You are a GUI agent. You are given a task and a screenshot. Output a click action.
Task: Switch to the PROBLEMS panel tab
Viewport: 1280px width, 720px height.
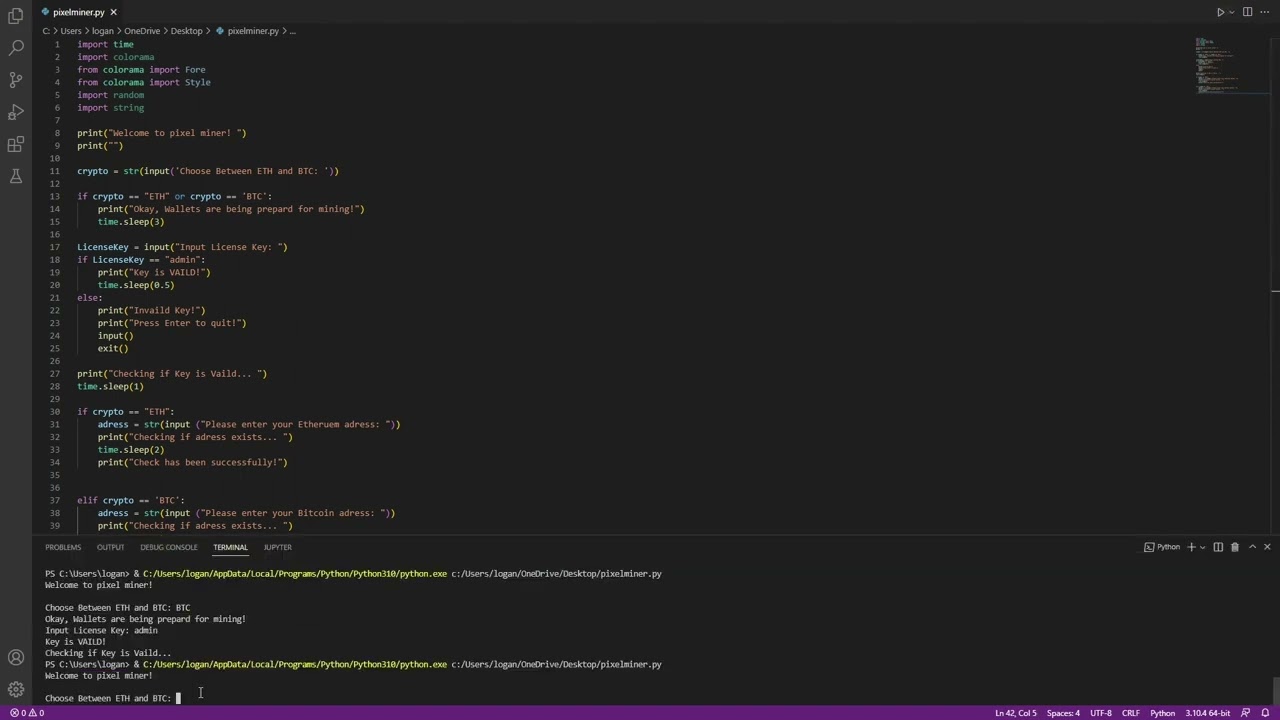click(x=63, y=547)
